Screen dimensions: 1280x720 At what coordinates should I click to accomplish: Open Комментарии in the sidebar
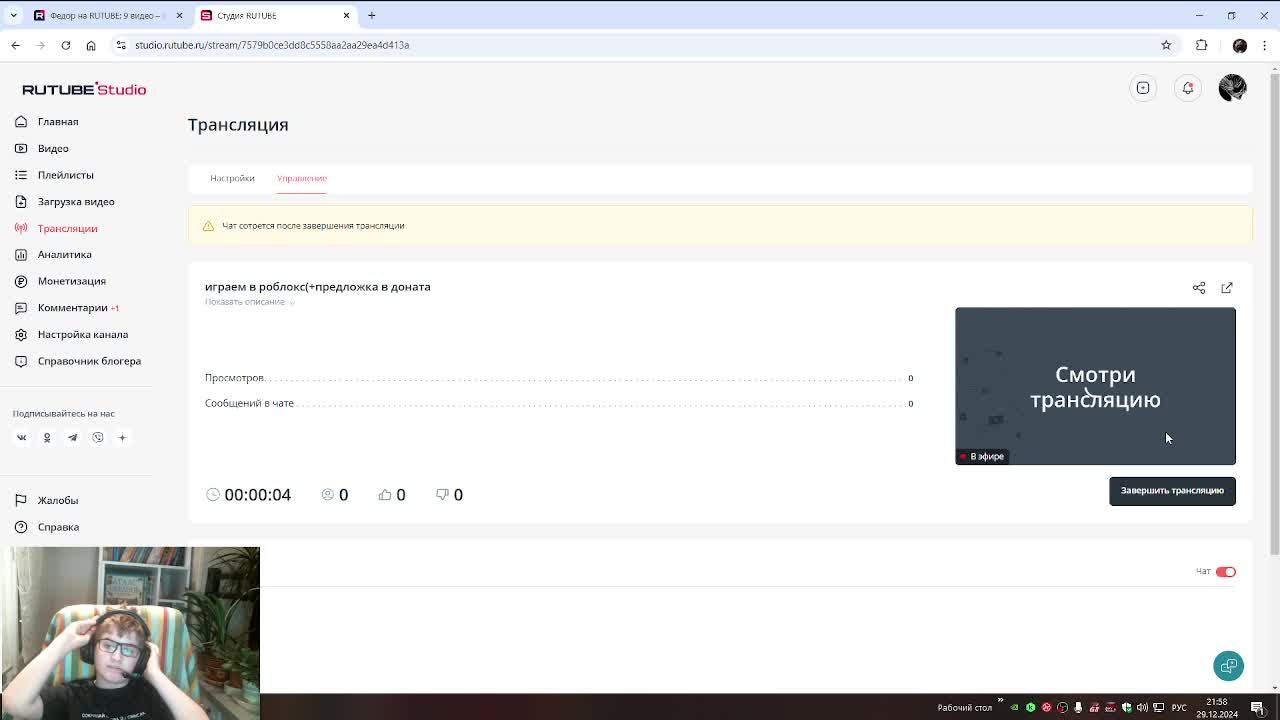(x=72, y=308)
